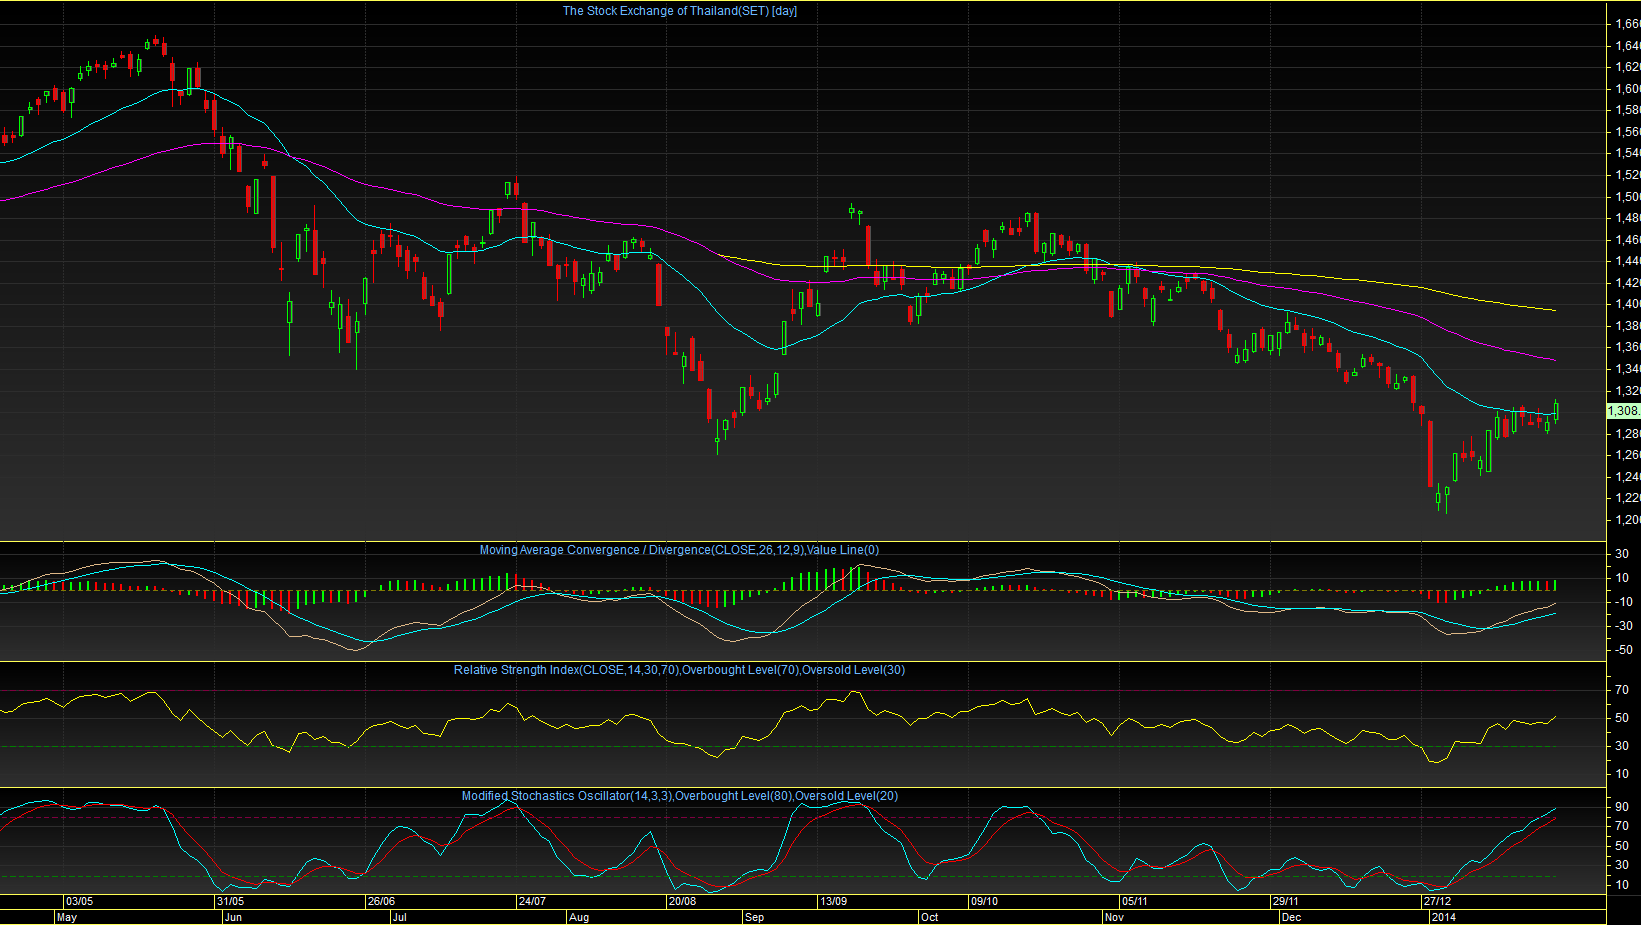Click the SET chart title text
The width and height of the screenshot is (1641, 925).
(x=680, y=11)
